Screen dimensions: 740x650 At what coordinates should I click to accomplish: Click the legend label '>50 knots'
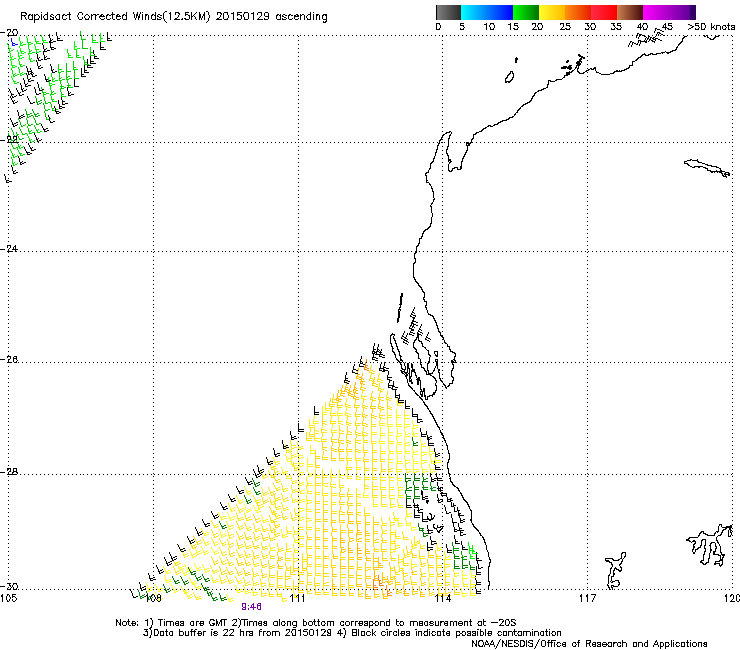(x=711, y=27)
